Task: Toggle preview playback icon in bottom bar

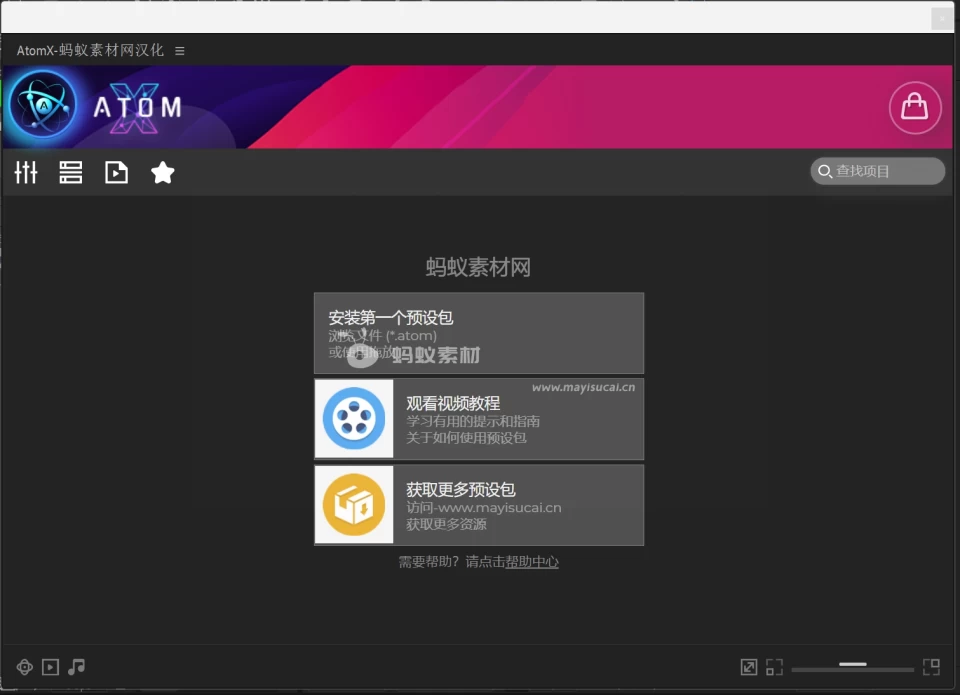Action: (x=51, y=667)
